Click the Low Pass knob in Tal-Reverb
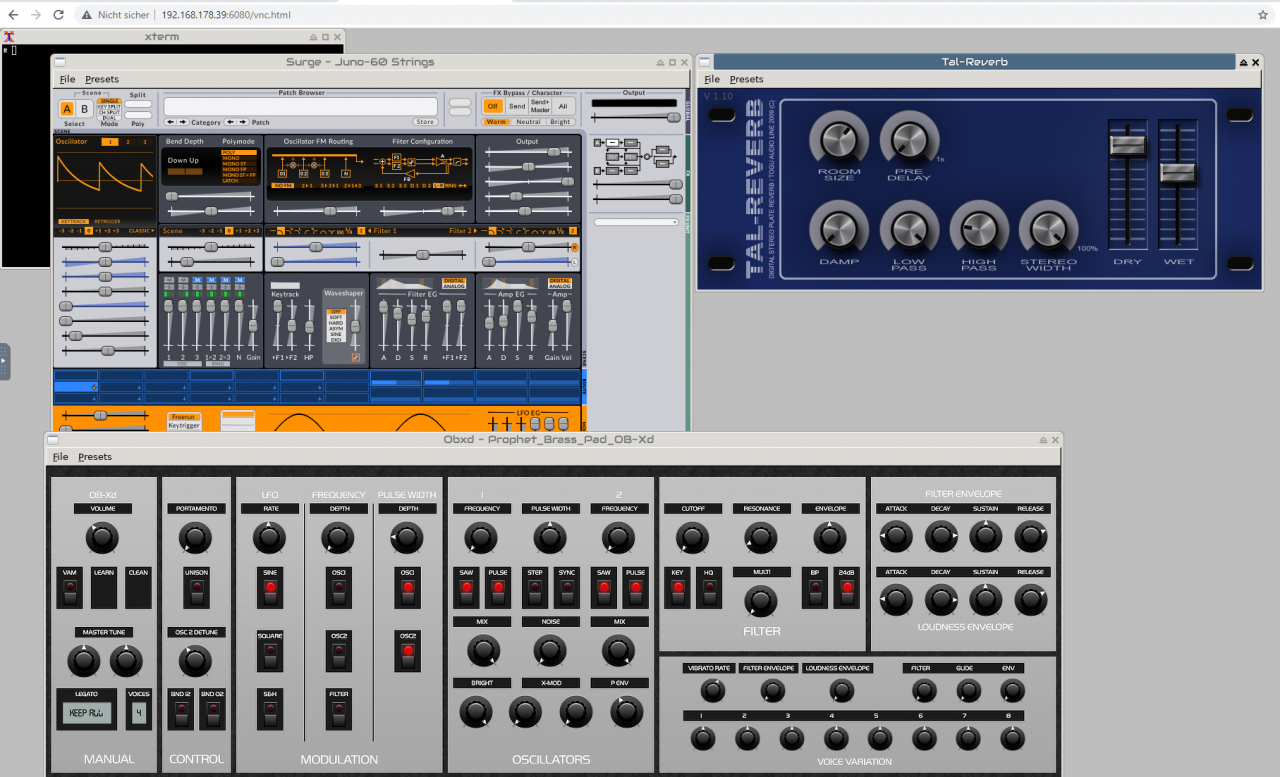Viewport: 1280px width, 777px height. coord(909,228)
